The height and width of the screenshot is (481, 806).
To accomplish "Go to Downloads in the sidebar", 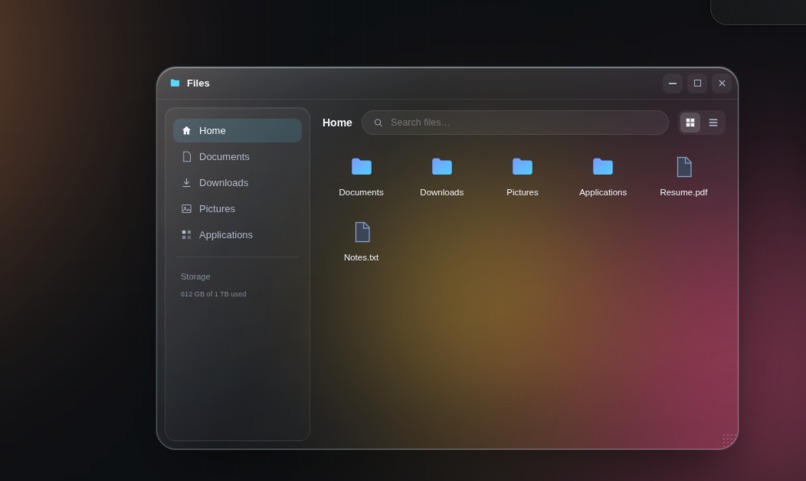I will pos(237,182).
